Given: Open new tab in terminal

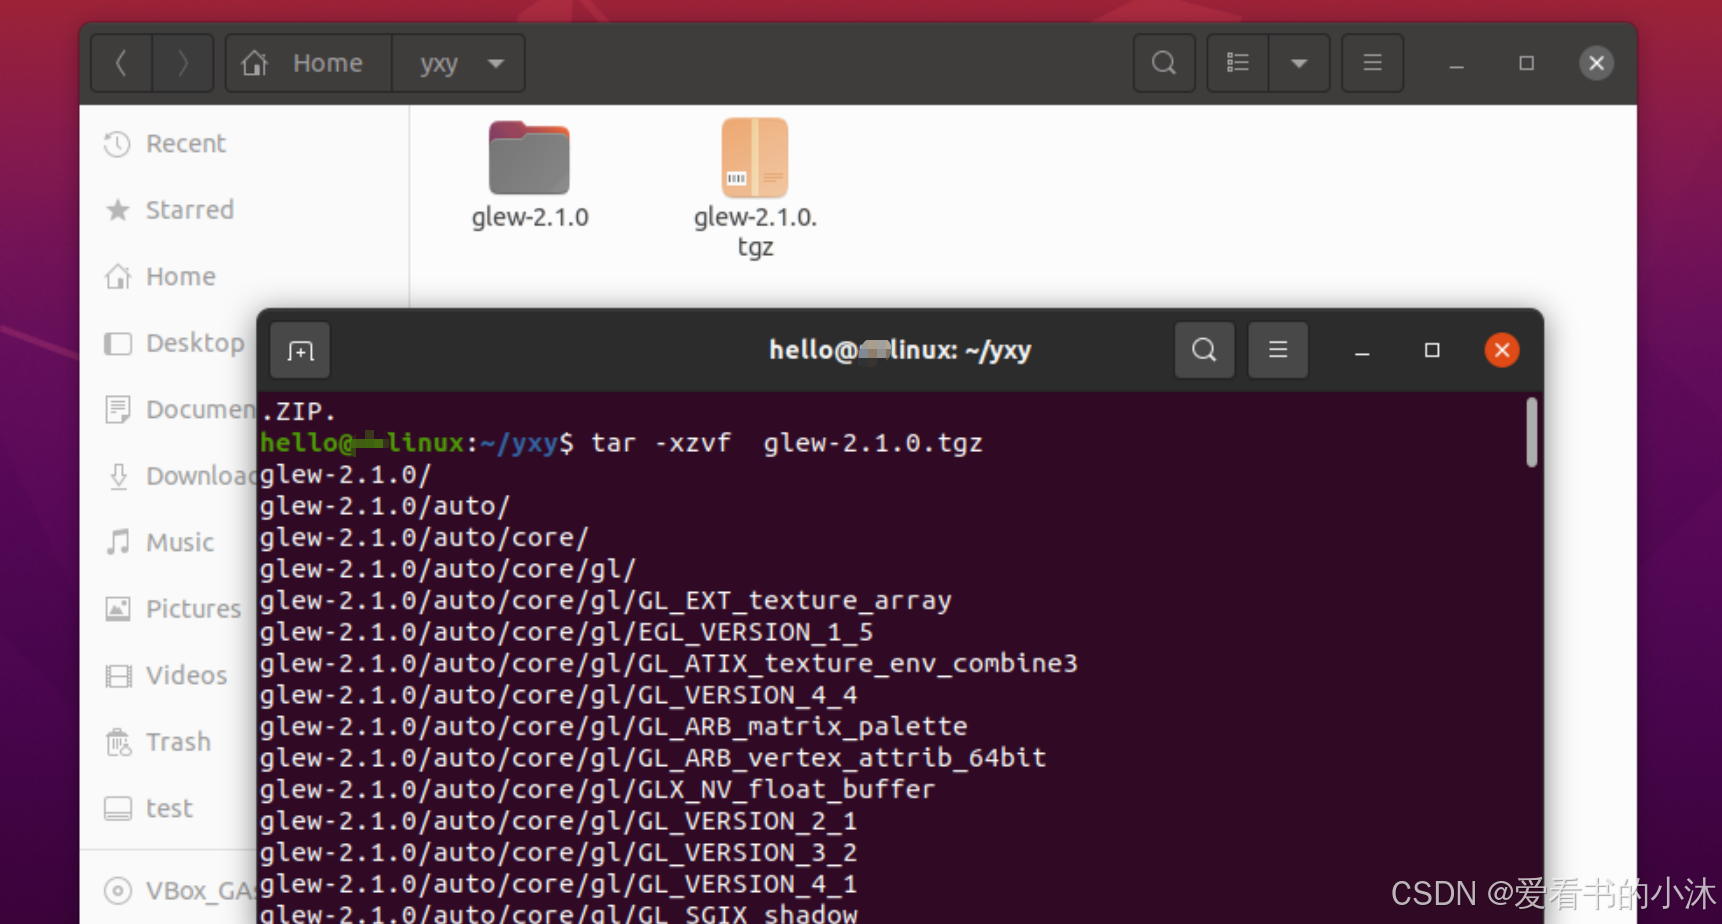Looking at the screenshot, I should tap(300, 350).
